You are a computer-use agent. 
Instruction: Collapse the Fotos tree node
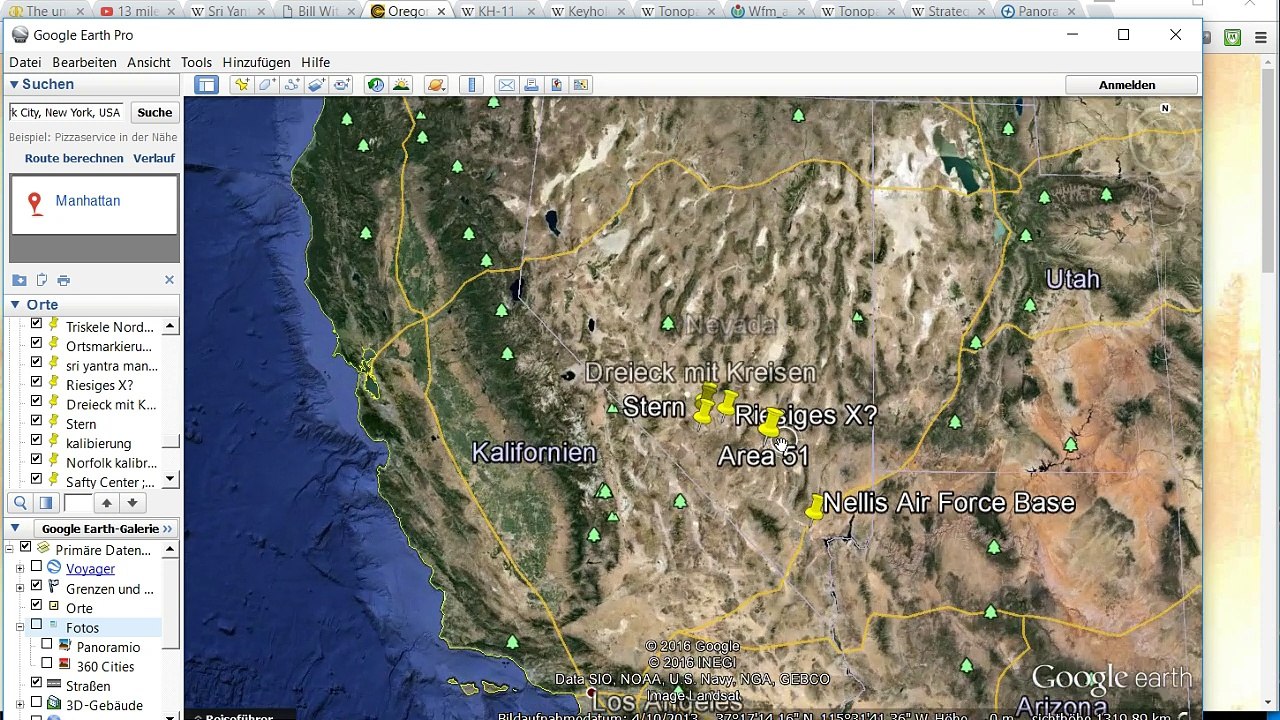(20, 627)
